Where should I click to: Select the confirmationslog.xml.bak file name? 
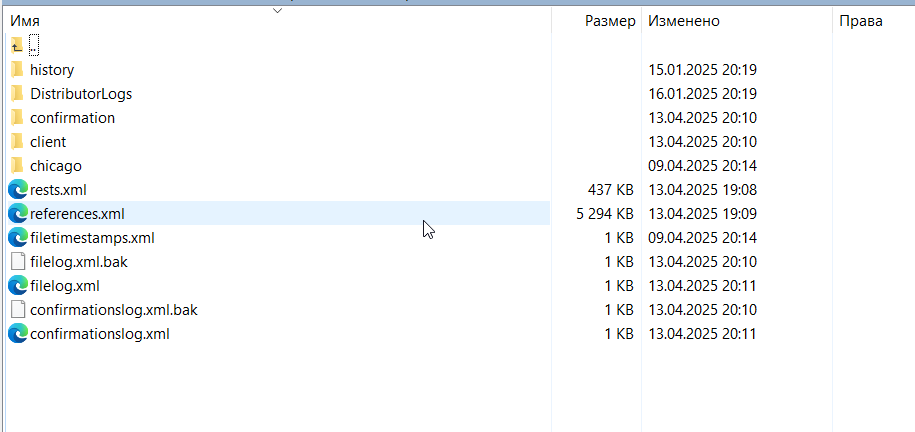coord(114,310)
